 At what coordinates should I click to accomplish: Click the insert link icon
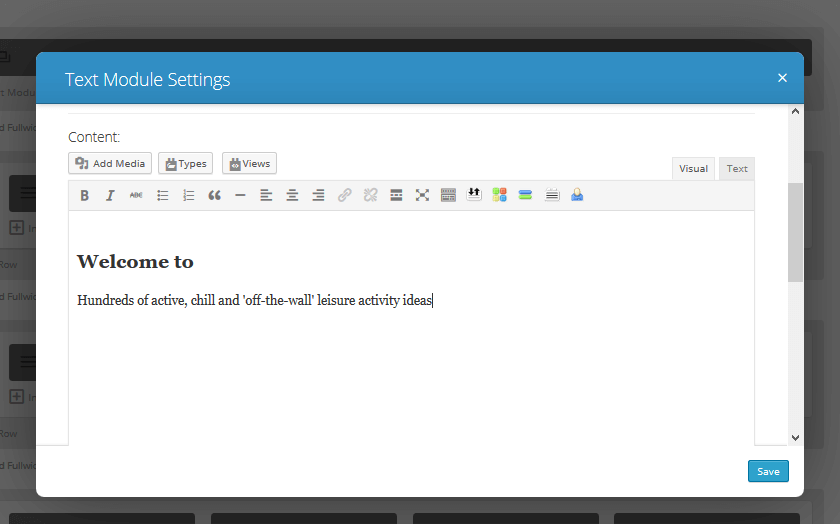344,196
